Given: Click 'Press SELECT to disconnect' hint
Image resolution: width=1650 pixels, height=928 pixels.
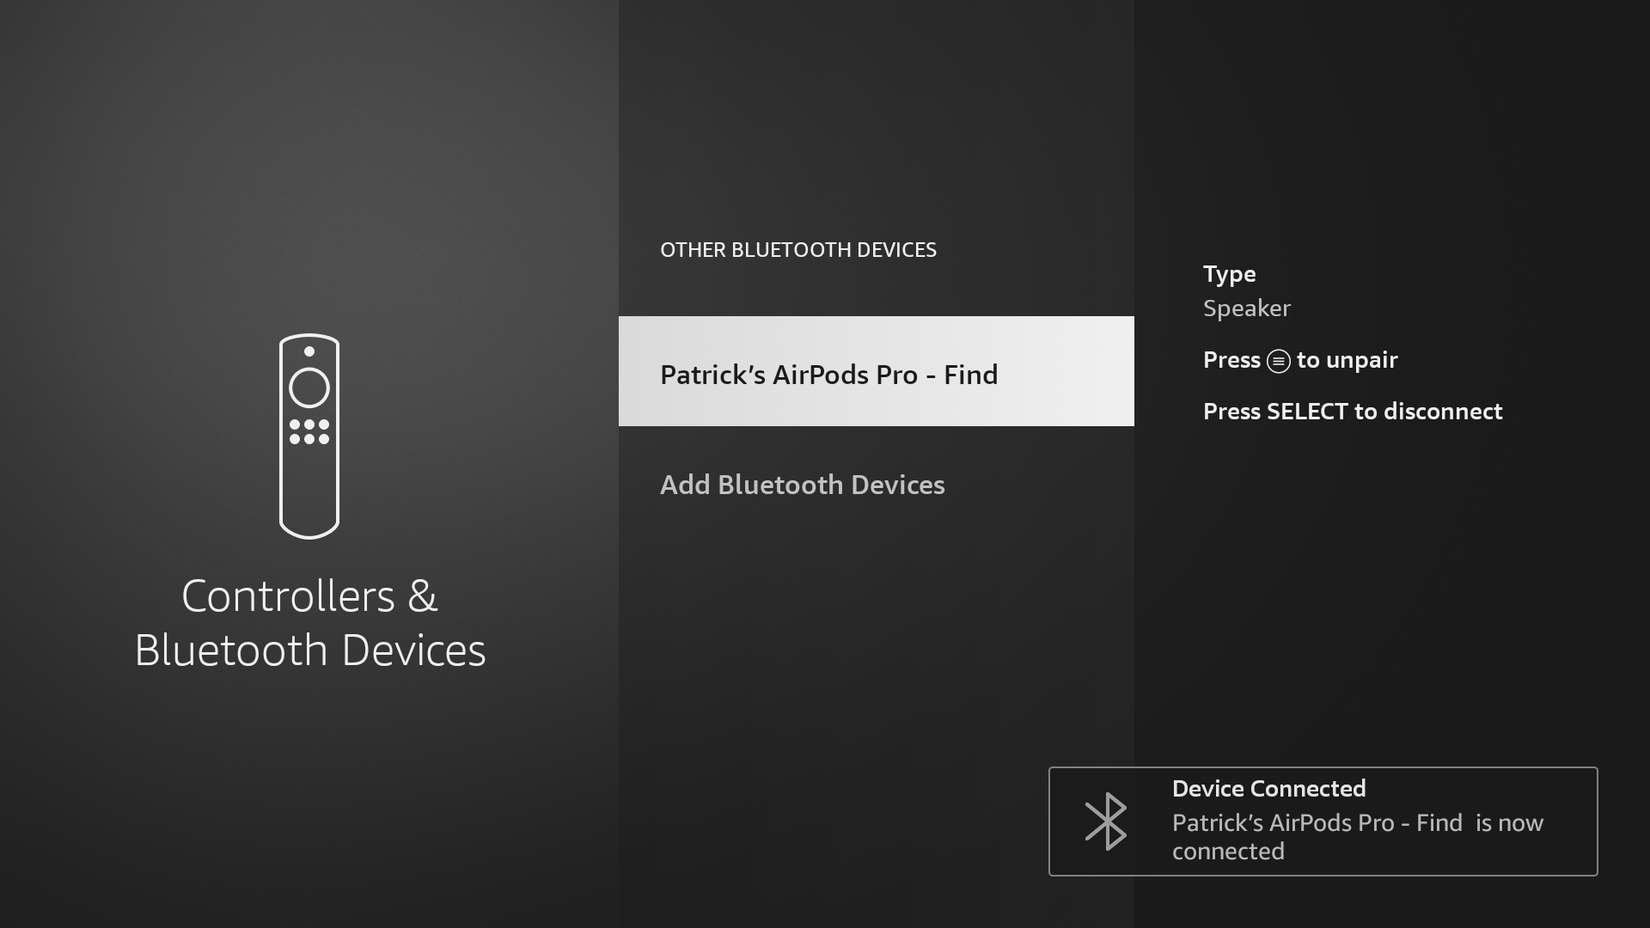Looking at the screenshot, I should point(1352,412).
